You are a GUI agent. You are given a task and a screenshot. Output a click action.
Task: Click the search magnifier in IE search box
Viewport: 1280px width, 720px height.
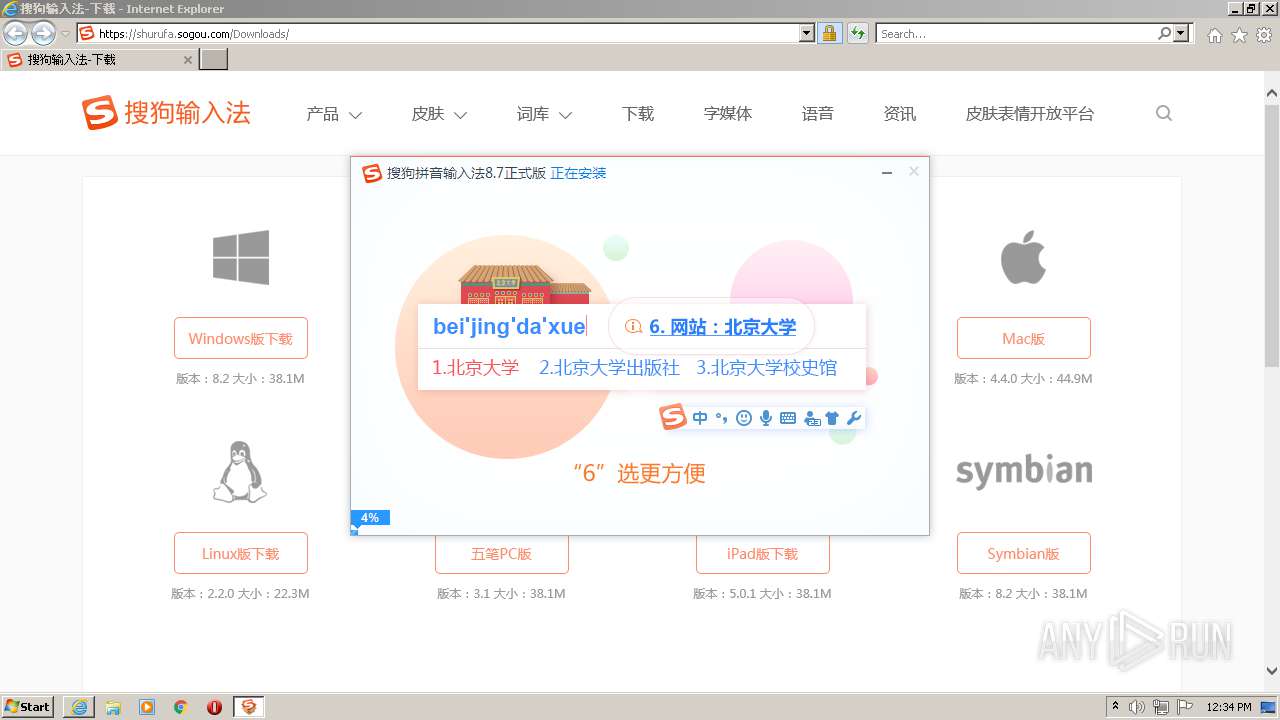(x=1164, y=34)
